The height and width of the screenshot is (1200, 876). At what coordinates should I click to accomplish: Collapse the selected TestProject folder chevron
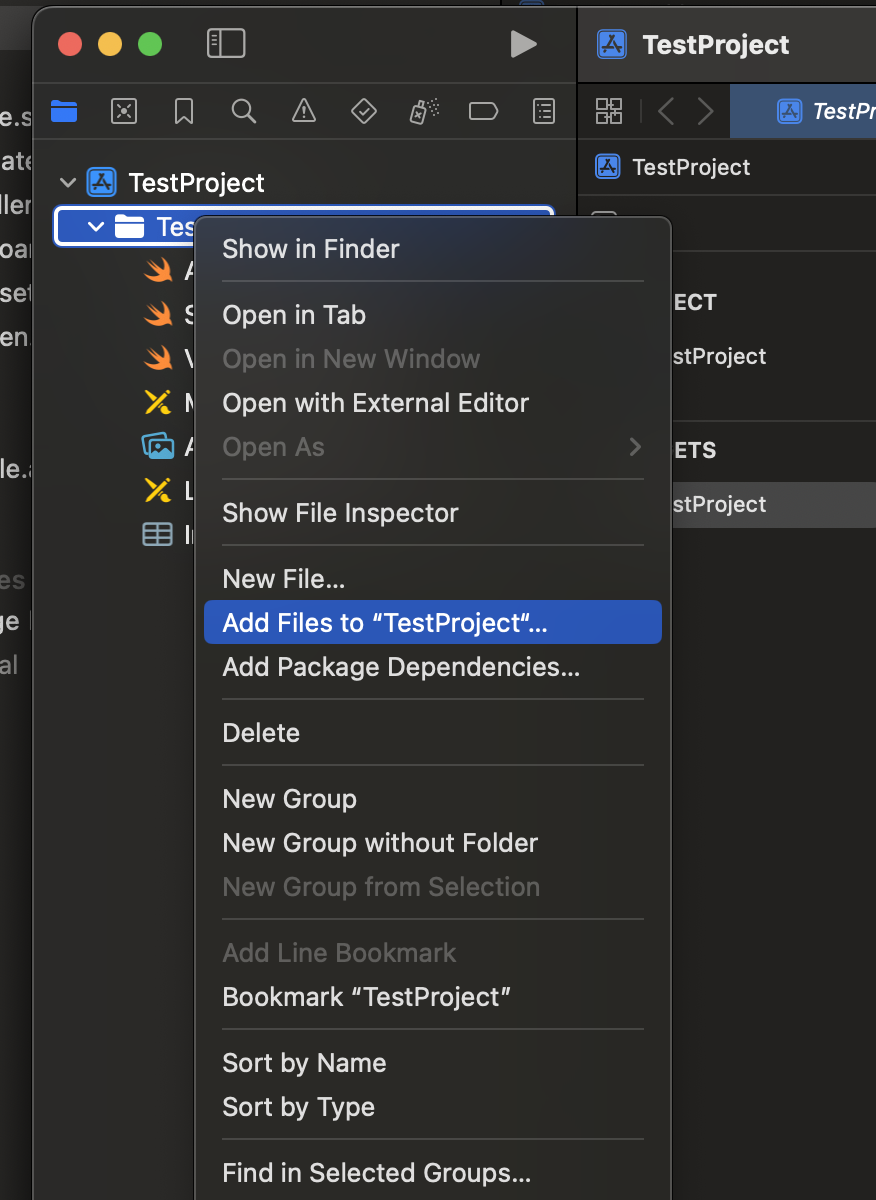pyautogui.click(x=96, y=226)
